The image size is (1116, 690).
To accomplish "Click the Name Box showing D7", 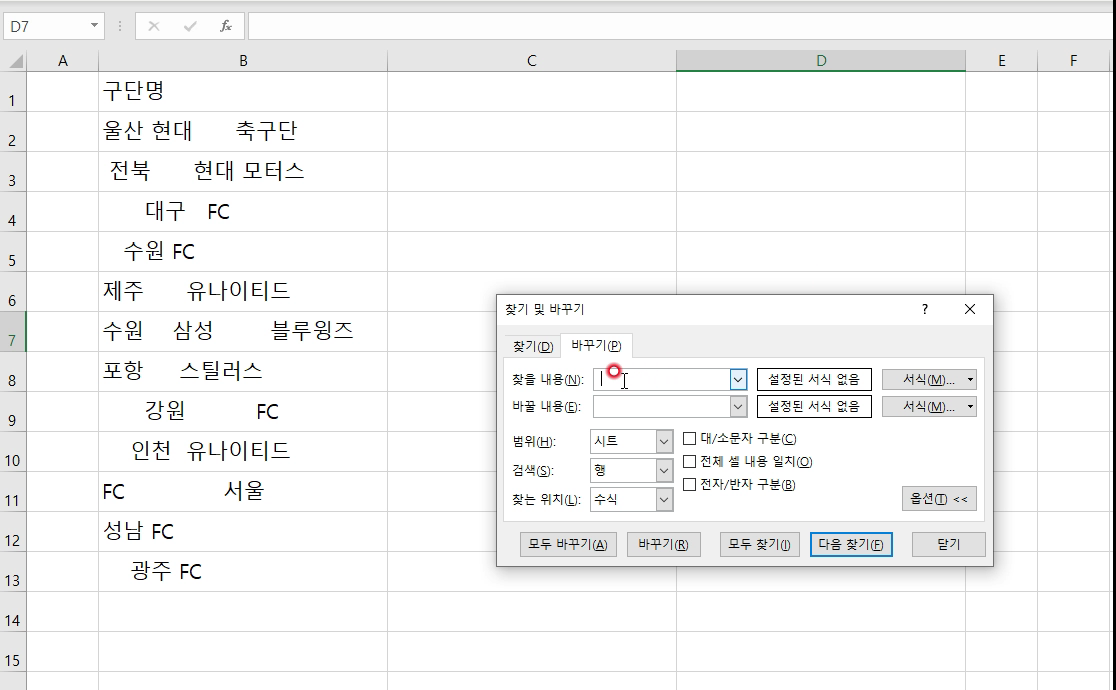I will pyautogui.click(x=47, y=26).
